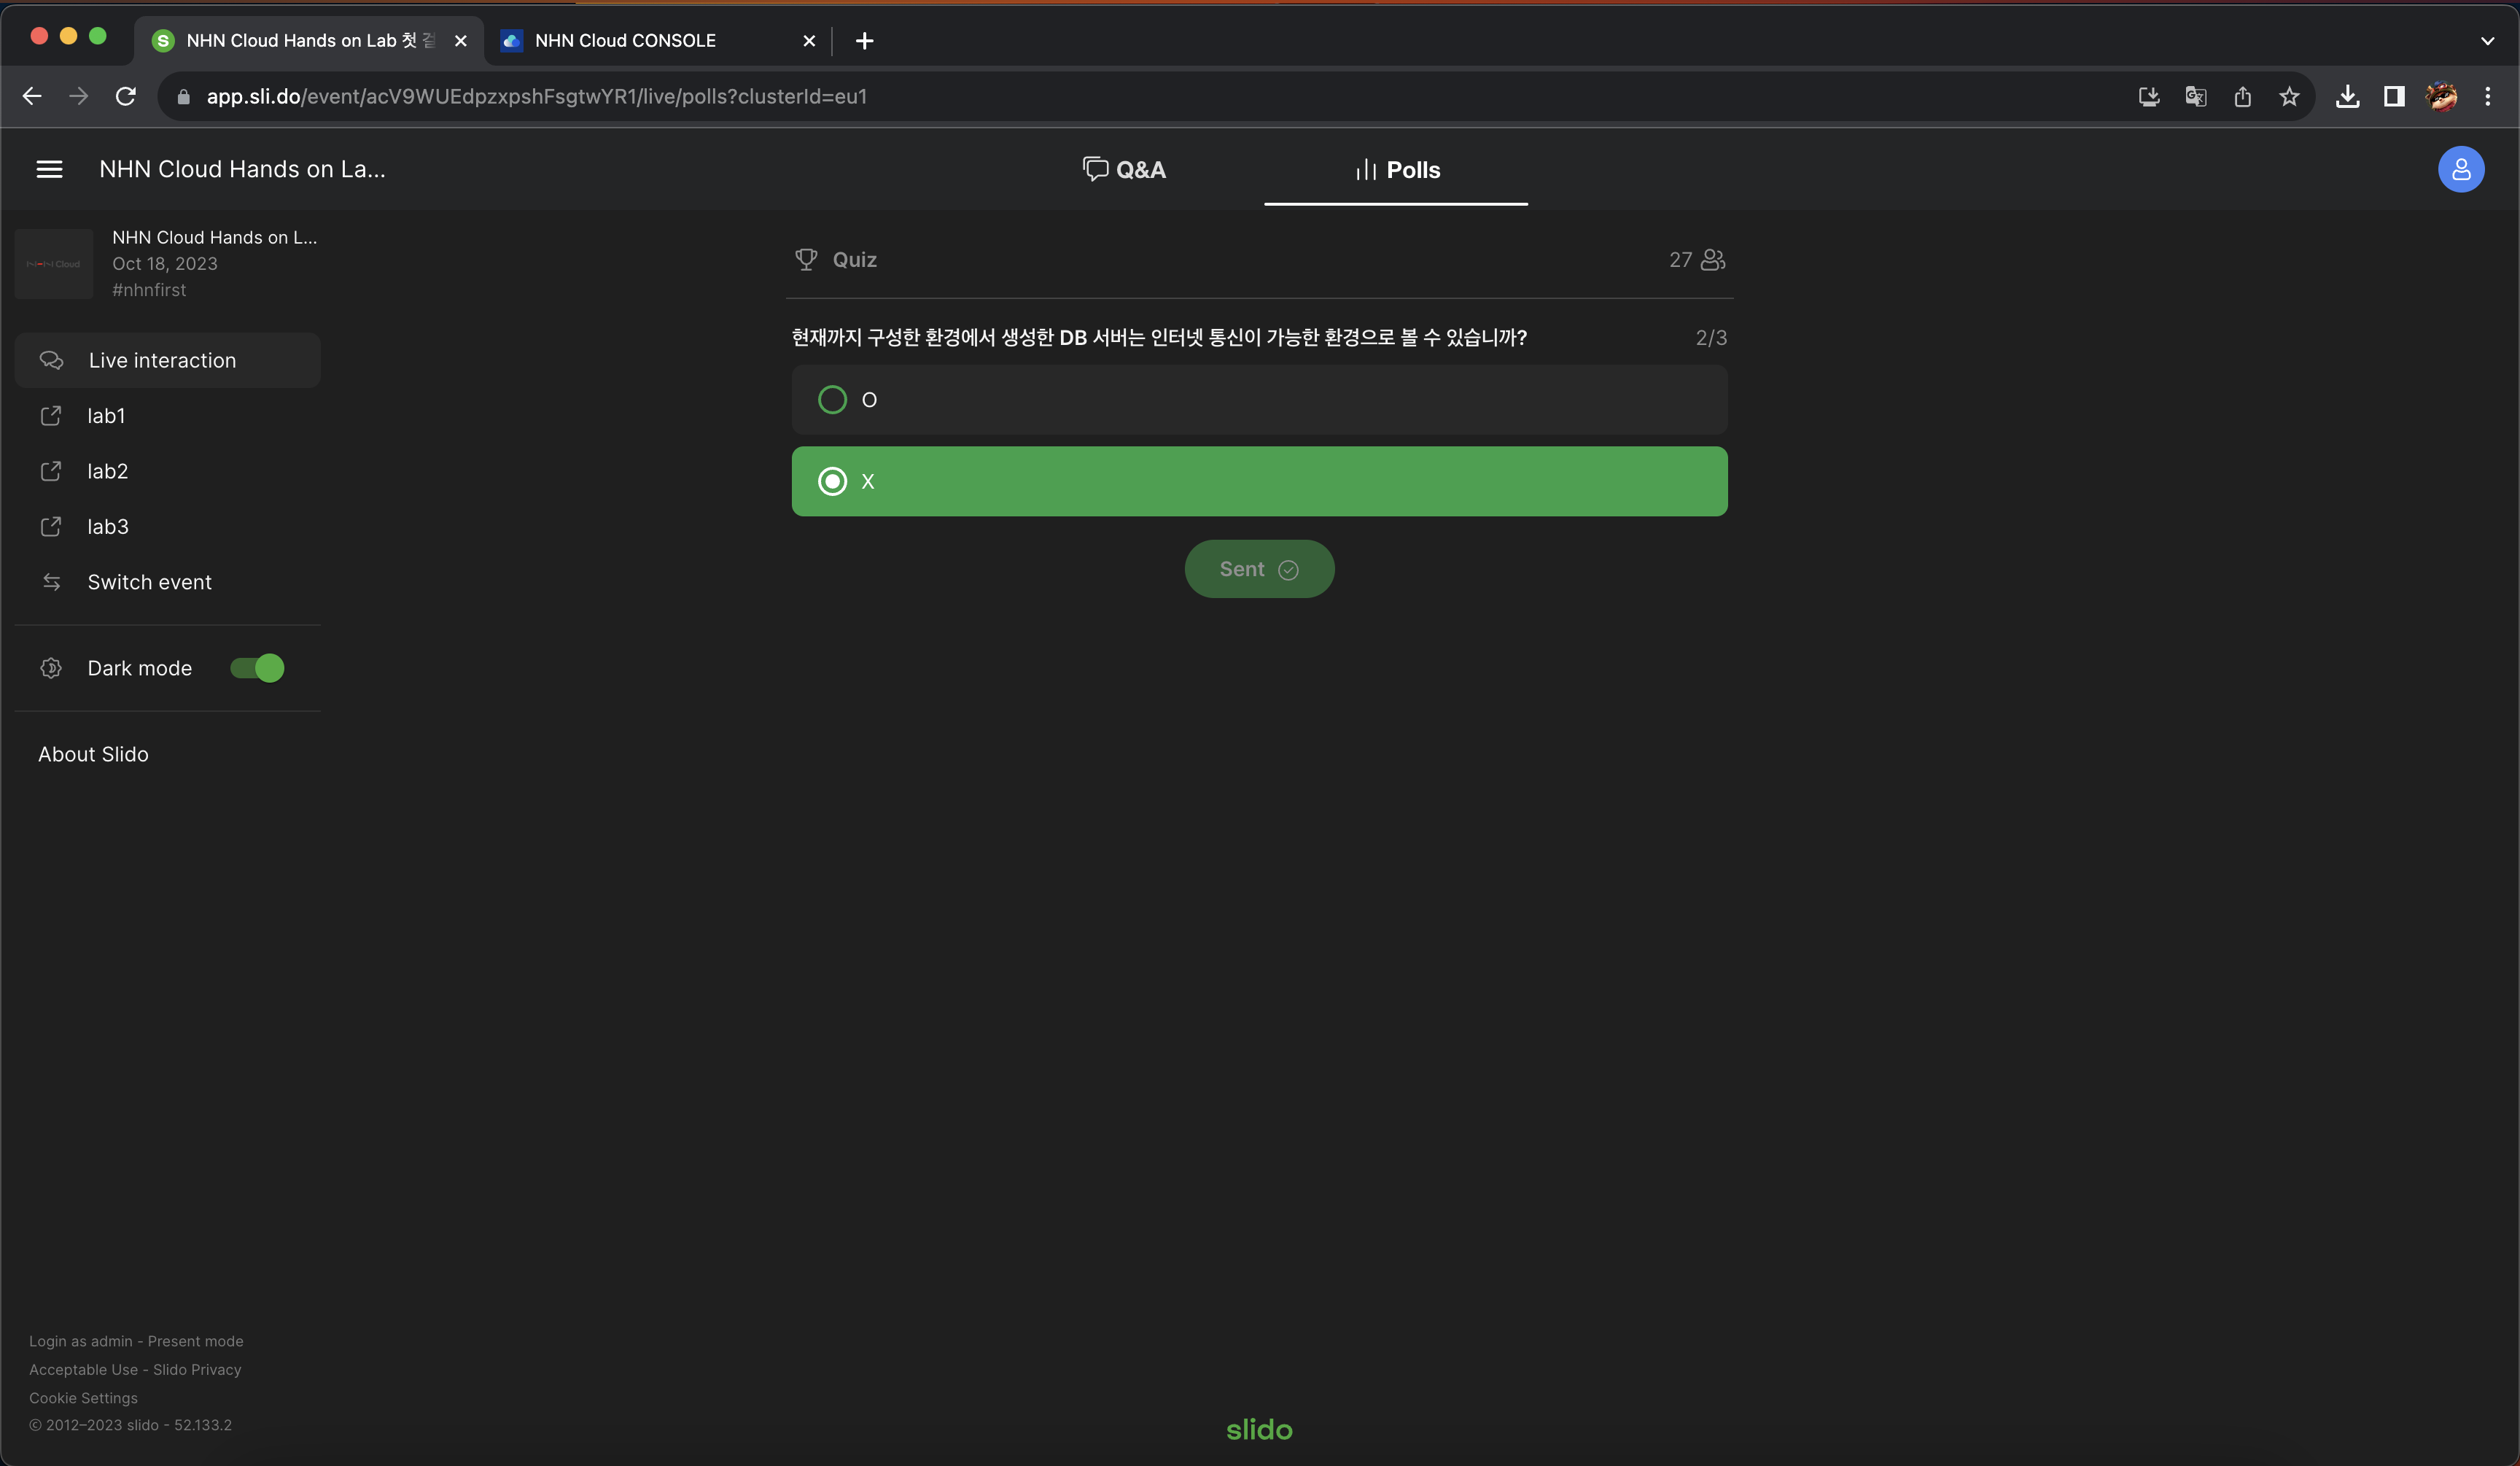This screenshot has width=2520, height=1466.
Task: Click the install app icon in address bar
Action: click(2149, 97)
